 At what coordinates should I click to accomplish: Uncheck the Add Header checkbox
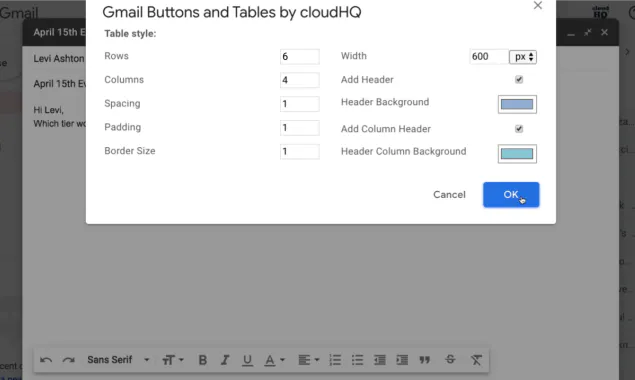[x=519, y=79]
